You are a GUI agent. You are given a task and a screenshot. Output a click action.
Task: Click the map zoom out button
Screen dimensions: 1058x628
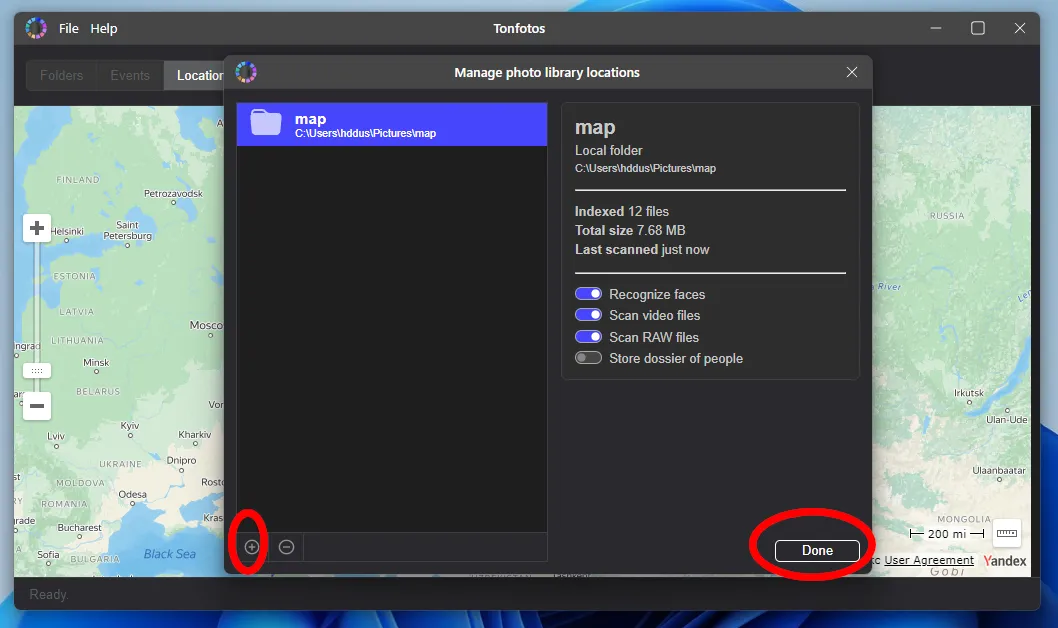tap(37, 406)
